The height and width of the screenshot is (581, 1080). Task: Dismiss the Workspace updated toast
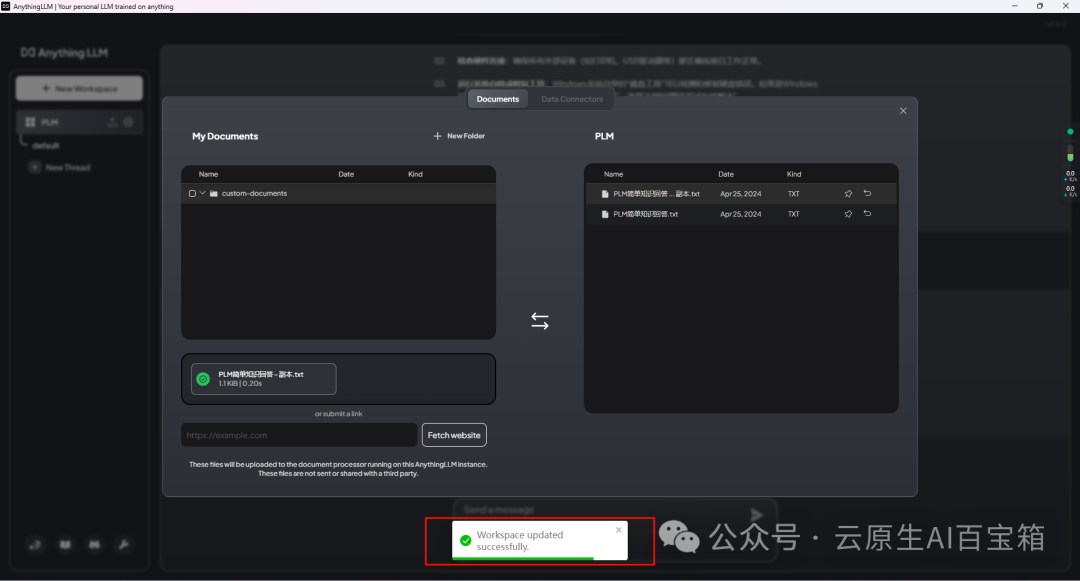pyautogui.click(x=619, y=529)
